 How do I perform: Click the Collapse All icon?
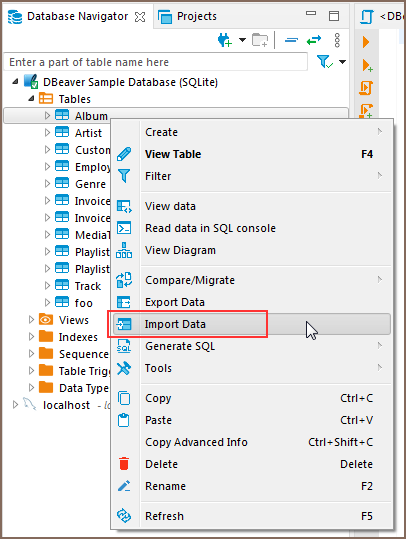coord(291,40)
